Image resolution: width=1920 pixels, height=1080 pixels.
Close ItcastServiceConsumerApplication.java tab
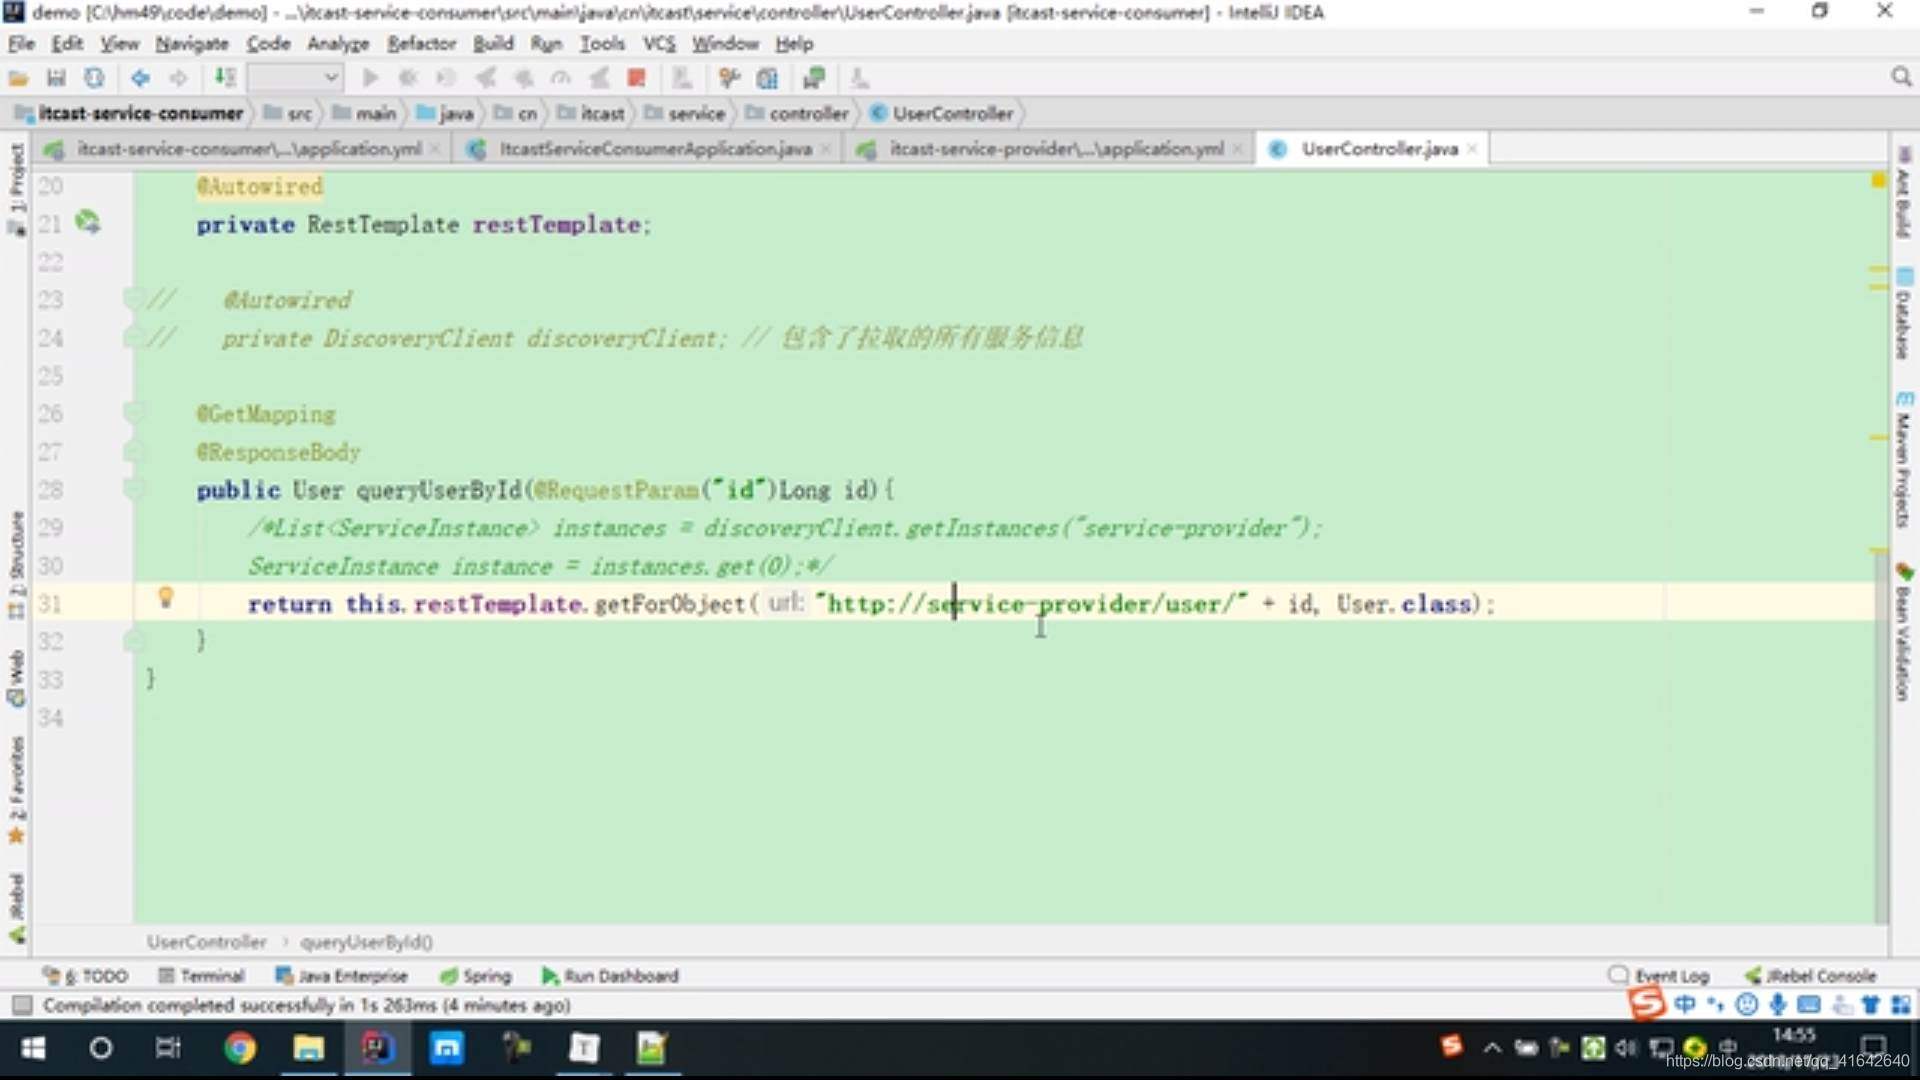click(825, 149)
